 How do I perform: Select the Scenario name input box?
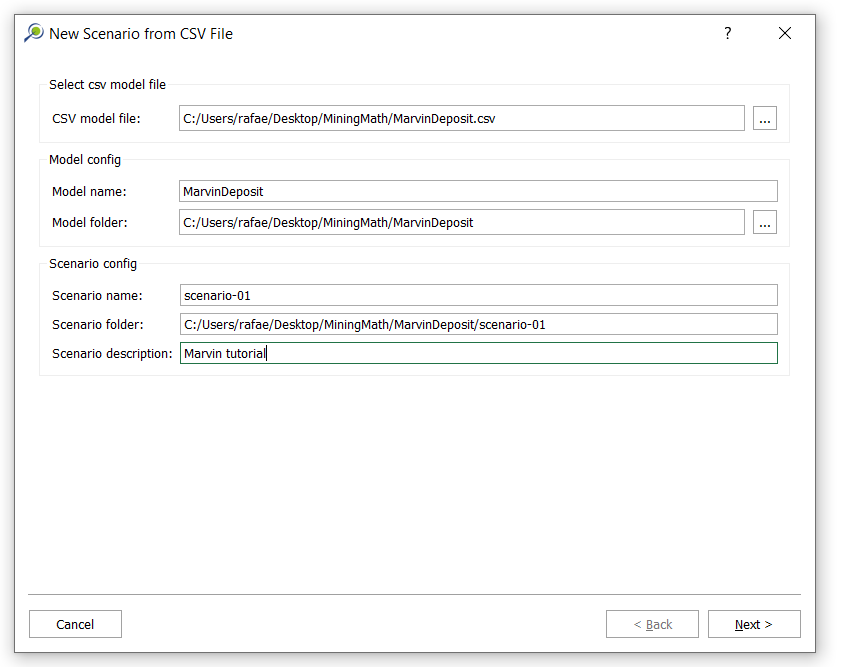pos(478,295)
